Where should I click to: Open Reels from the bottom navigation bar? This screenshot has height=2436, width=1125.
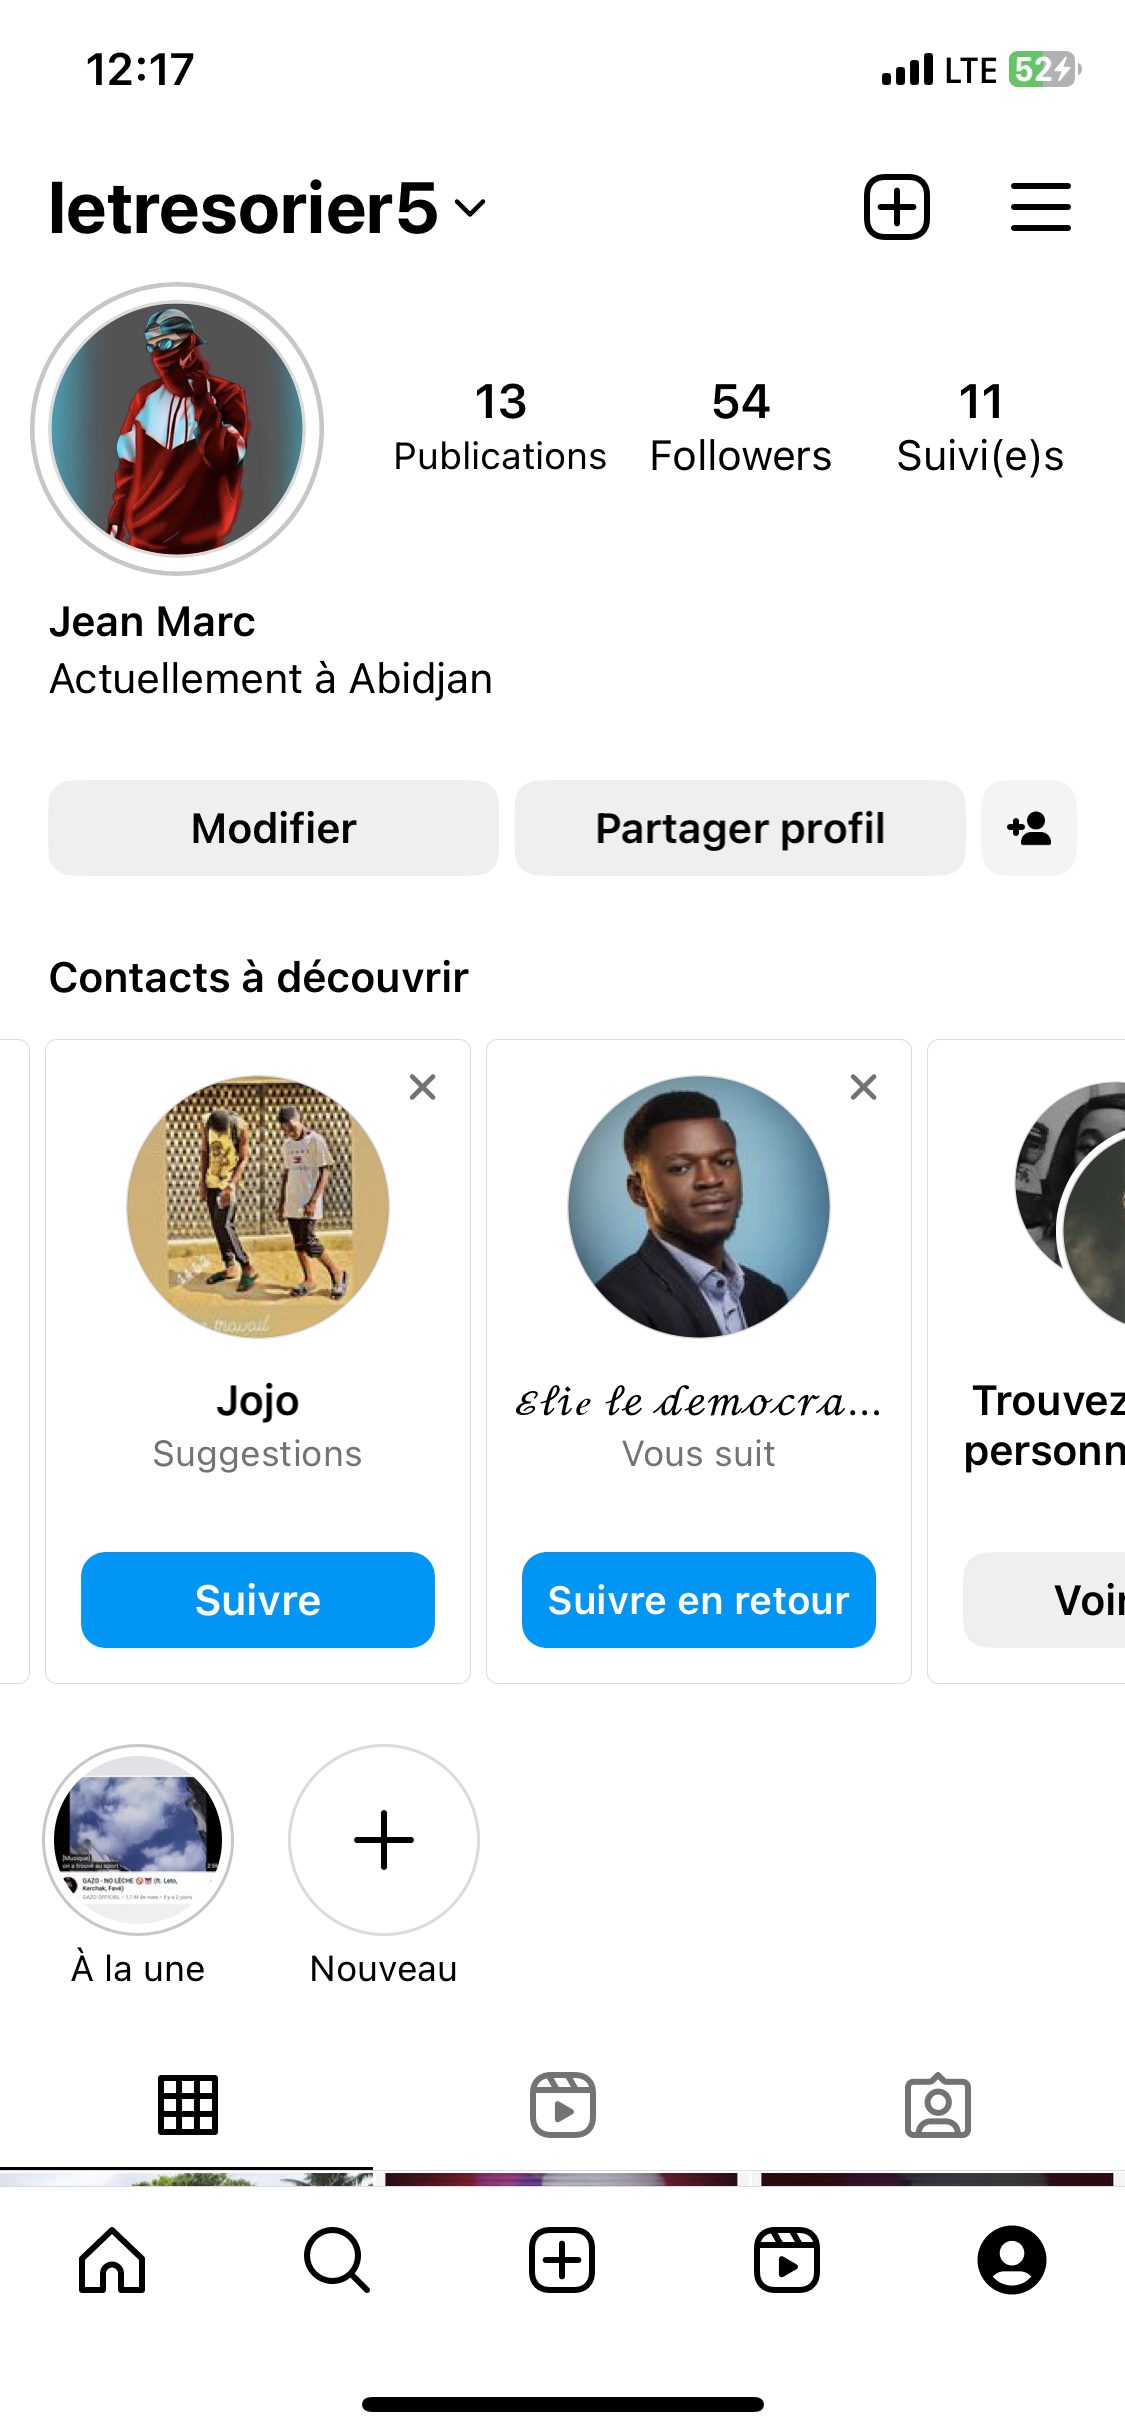tap(787, 2260)
